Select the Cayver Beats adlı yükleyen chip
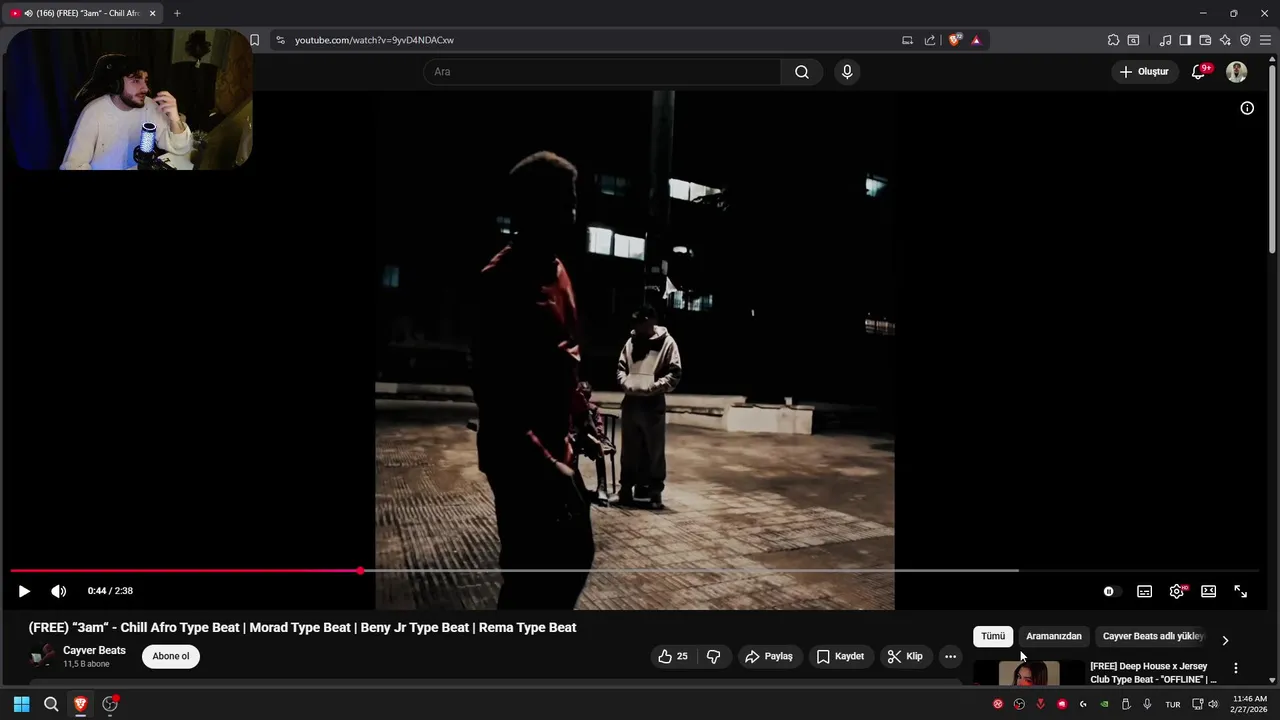 1153,636
